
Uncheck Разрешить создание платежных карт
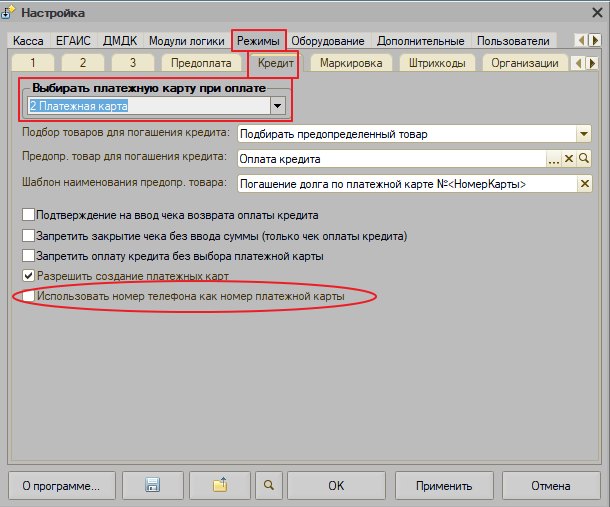tap(28, 275)
